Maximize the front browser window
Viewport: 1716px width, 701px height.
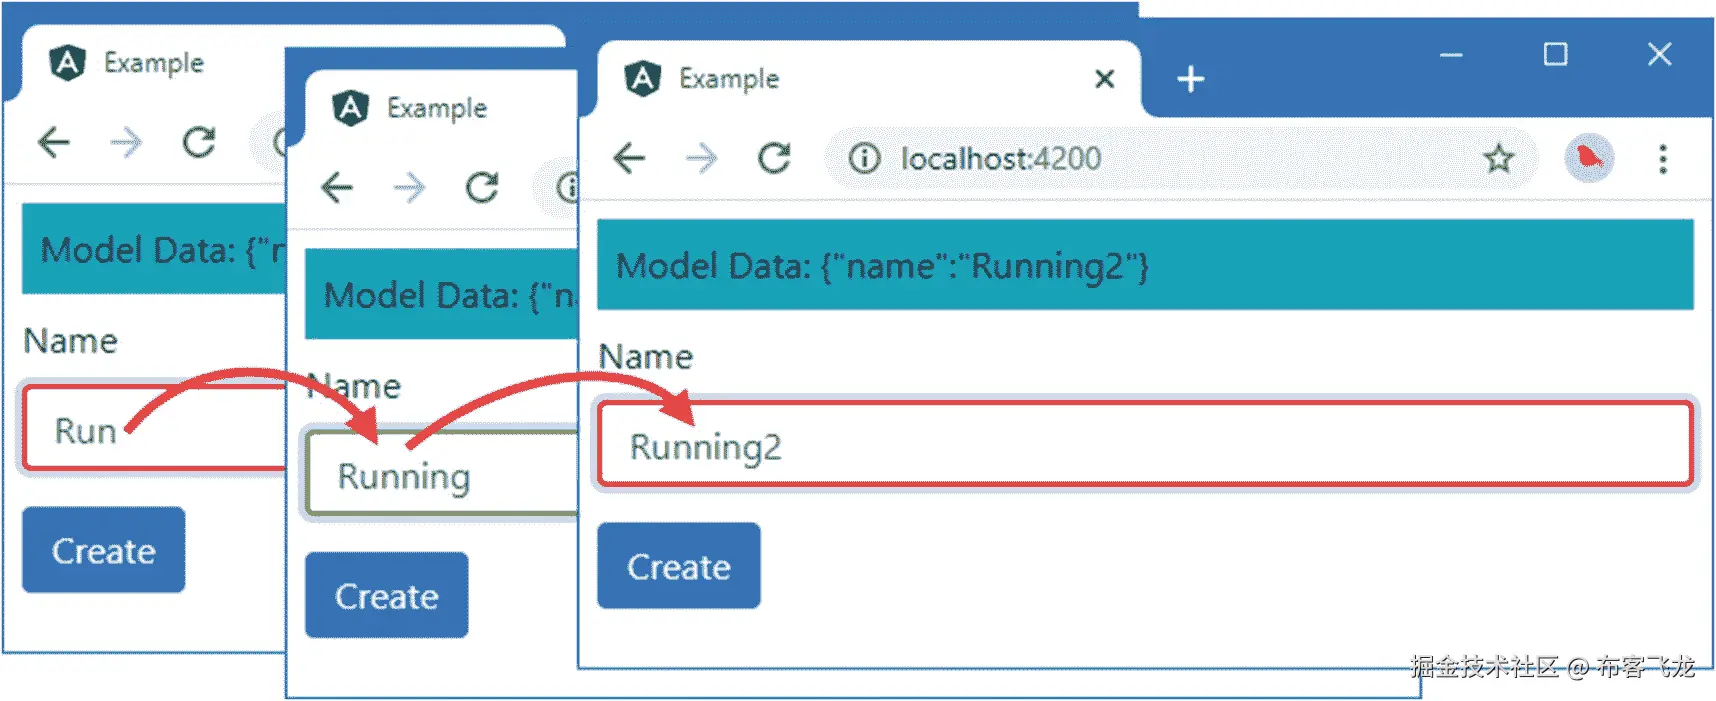click(x=1555, y=54)
